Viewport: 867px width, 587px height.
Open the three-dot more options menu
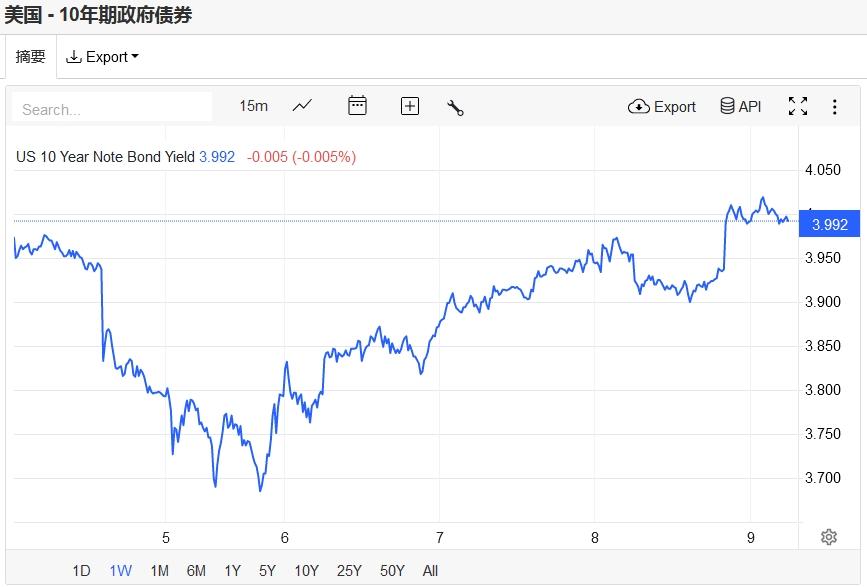(834, 106)
